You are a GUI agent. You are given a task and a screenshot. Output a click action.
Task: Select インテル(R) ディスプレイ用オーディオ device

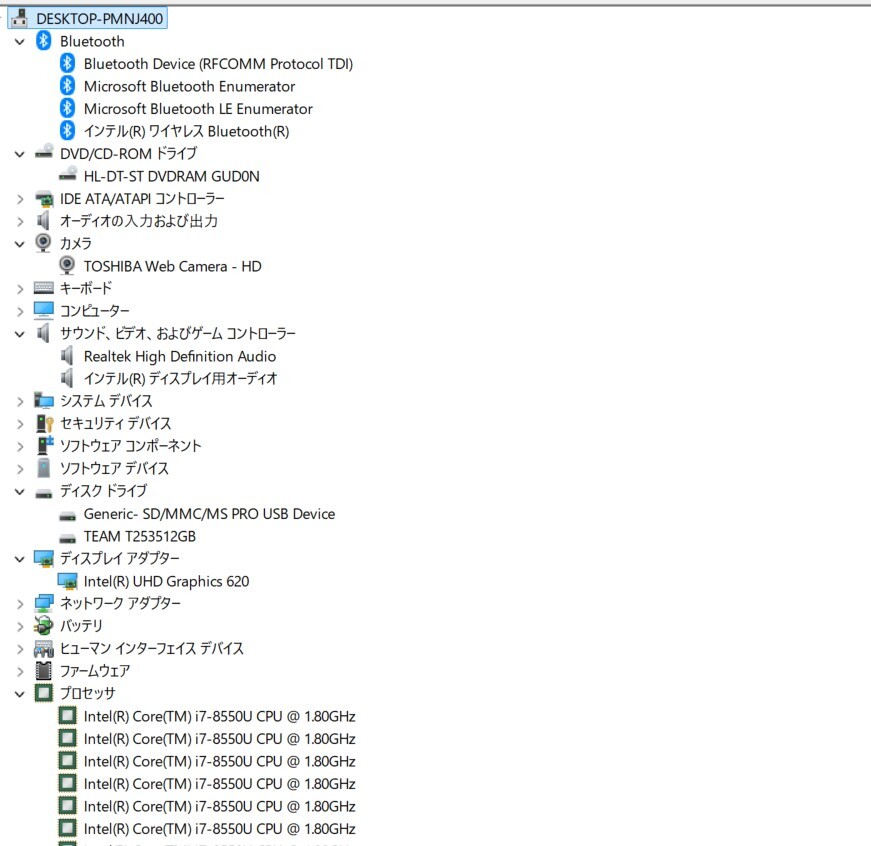coord(180,379)
